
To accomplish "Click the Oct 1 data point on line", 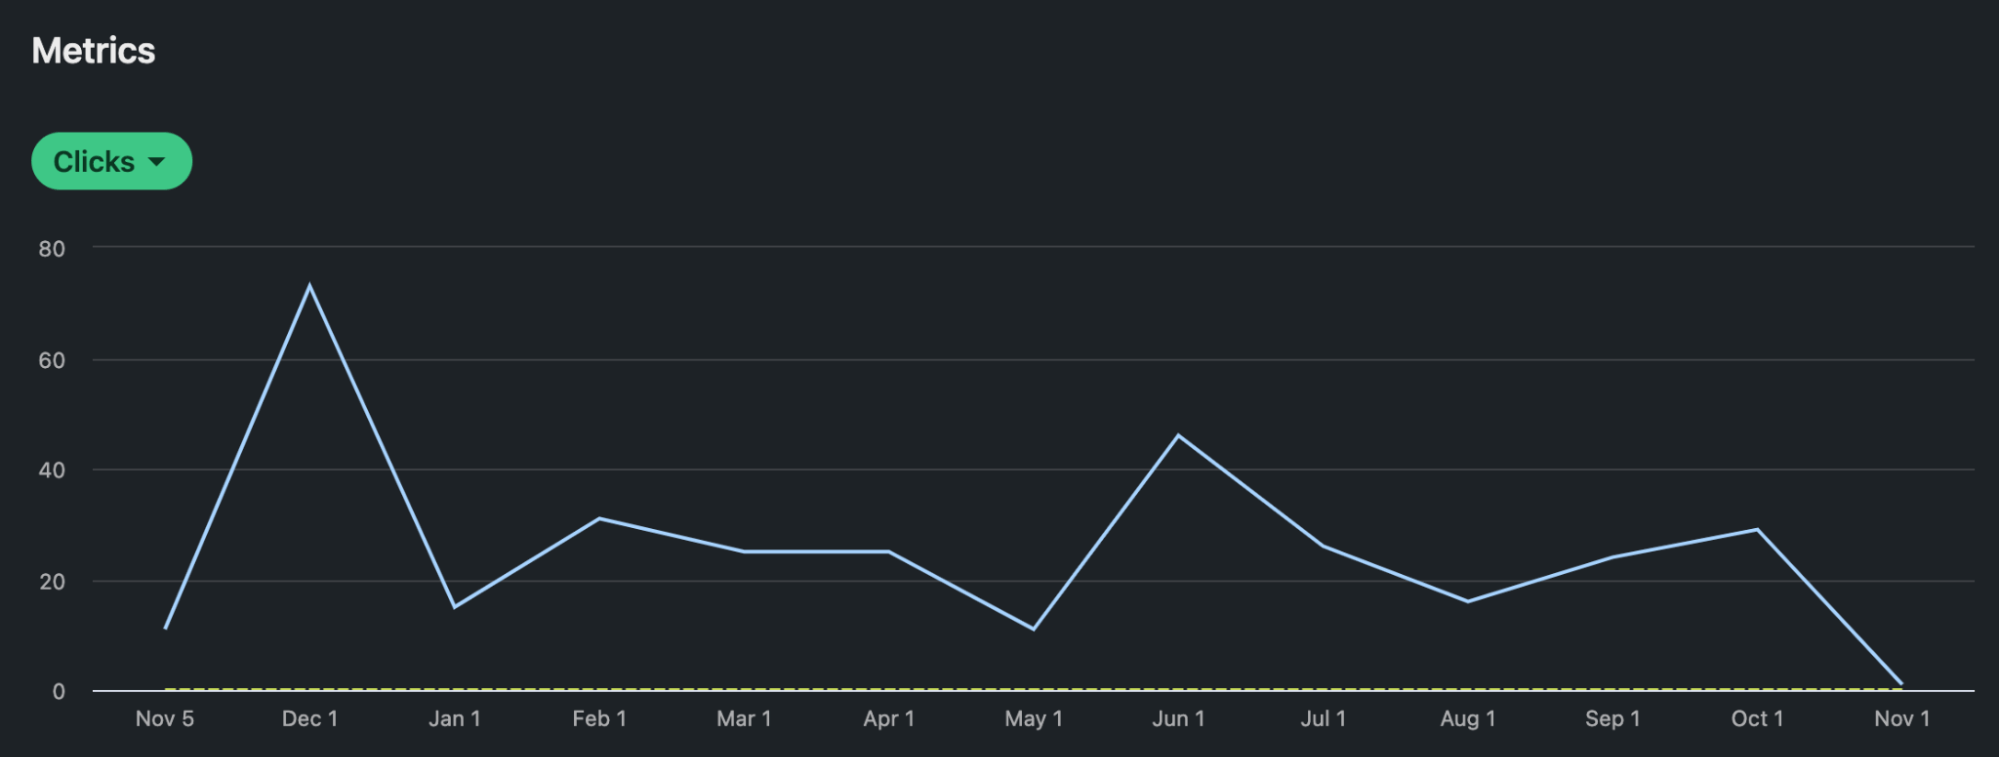I will 1757,529.
